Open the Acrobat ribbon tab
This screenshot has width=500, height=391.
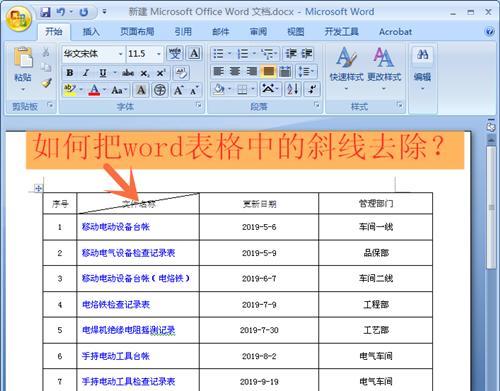click(395, 32)
